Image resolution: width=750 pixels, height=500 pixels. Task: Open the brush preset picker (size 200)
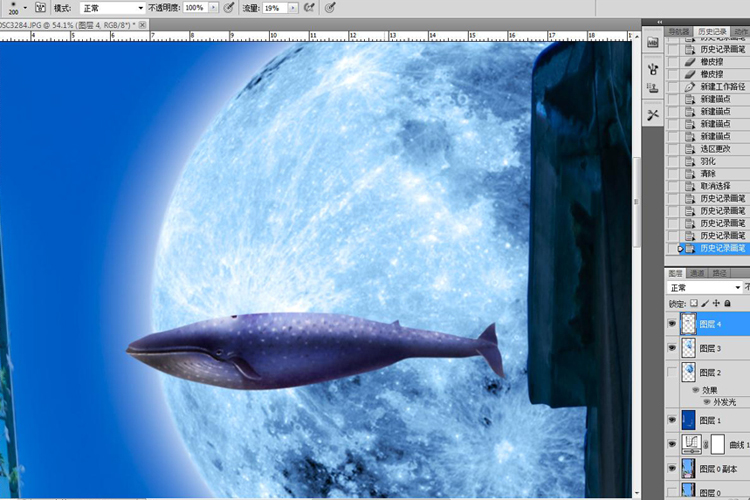pos(25,7)
